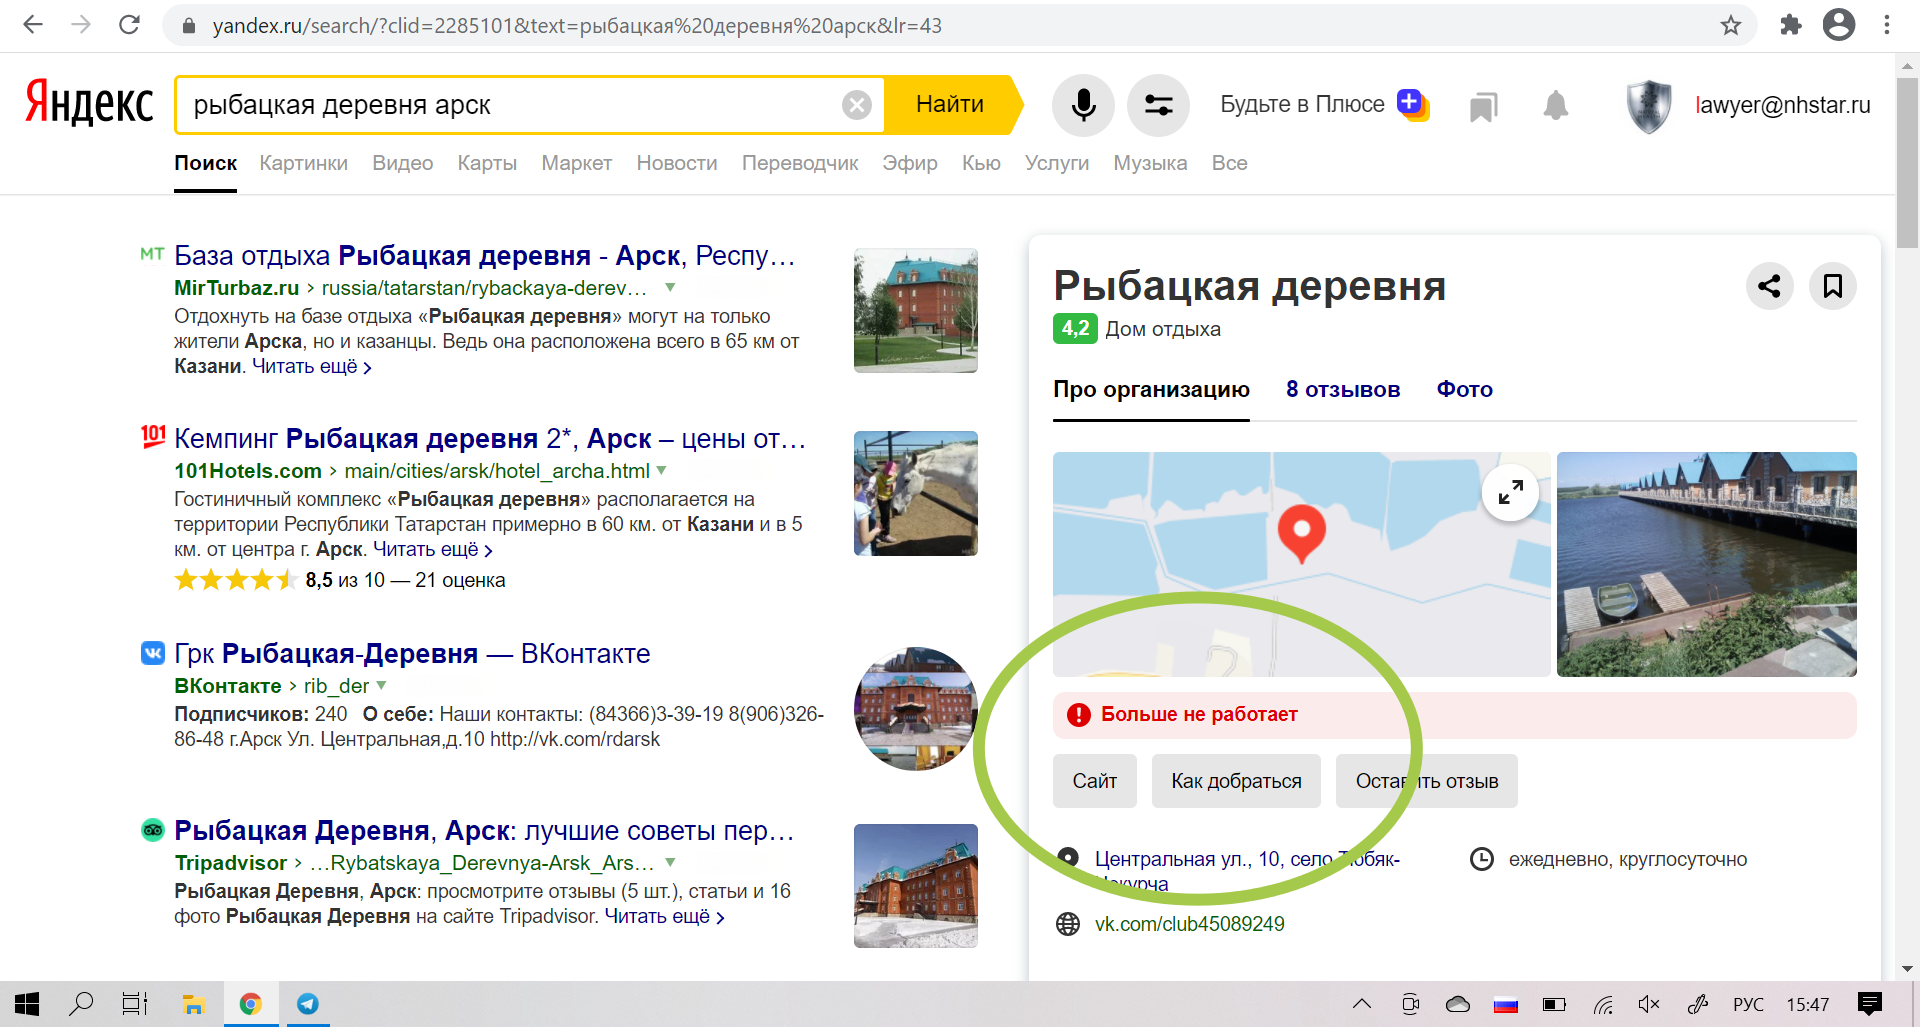Open Грк Рыбацкая-Деревня ВКонтакте result
Image resolution: width=1920 pixels, height=1027 pixels.
coord(412,654)
